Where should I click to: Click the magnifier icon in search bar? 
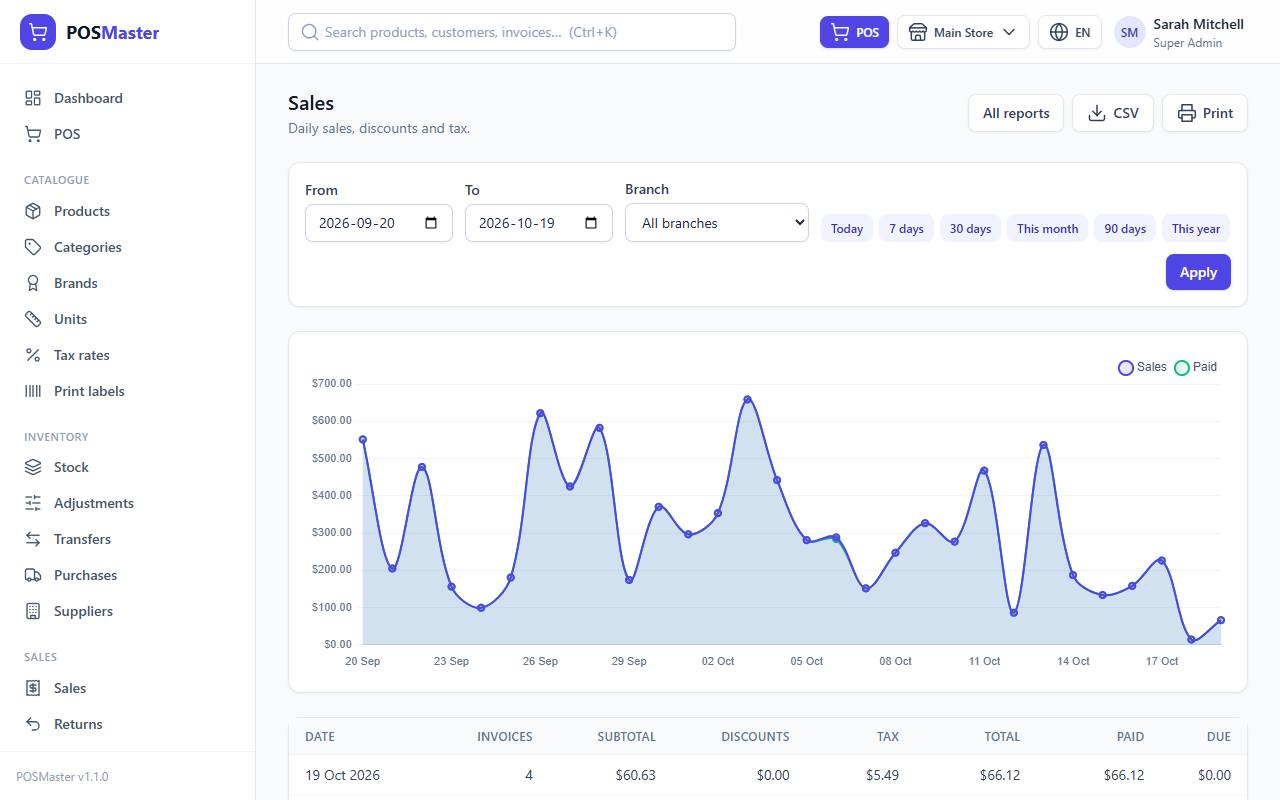point(310,32)
